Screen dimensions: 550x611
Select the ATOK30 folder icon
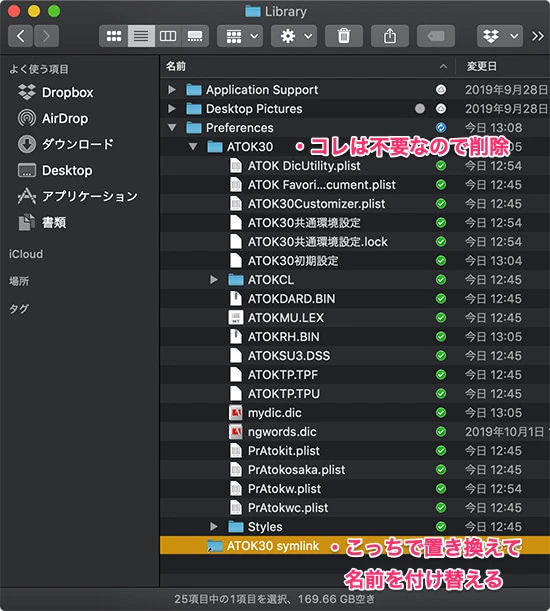[x=215, y=147]
